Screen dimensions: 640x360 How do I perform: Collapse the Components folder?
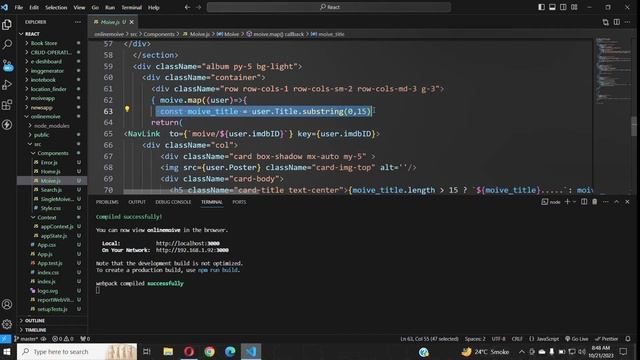pos(53,153)
